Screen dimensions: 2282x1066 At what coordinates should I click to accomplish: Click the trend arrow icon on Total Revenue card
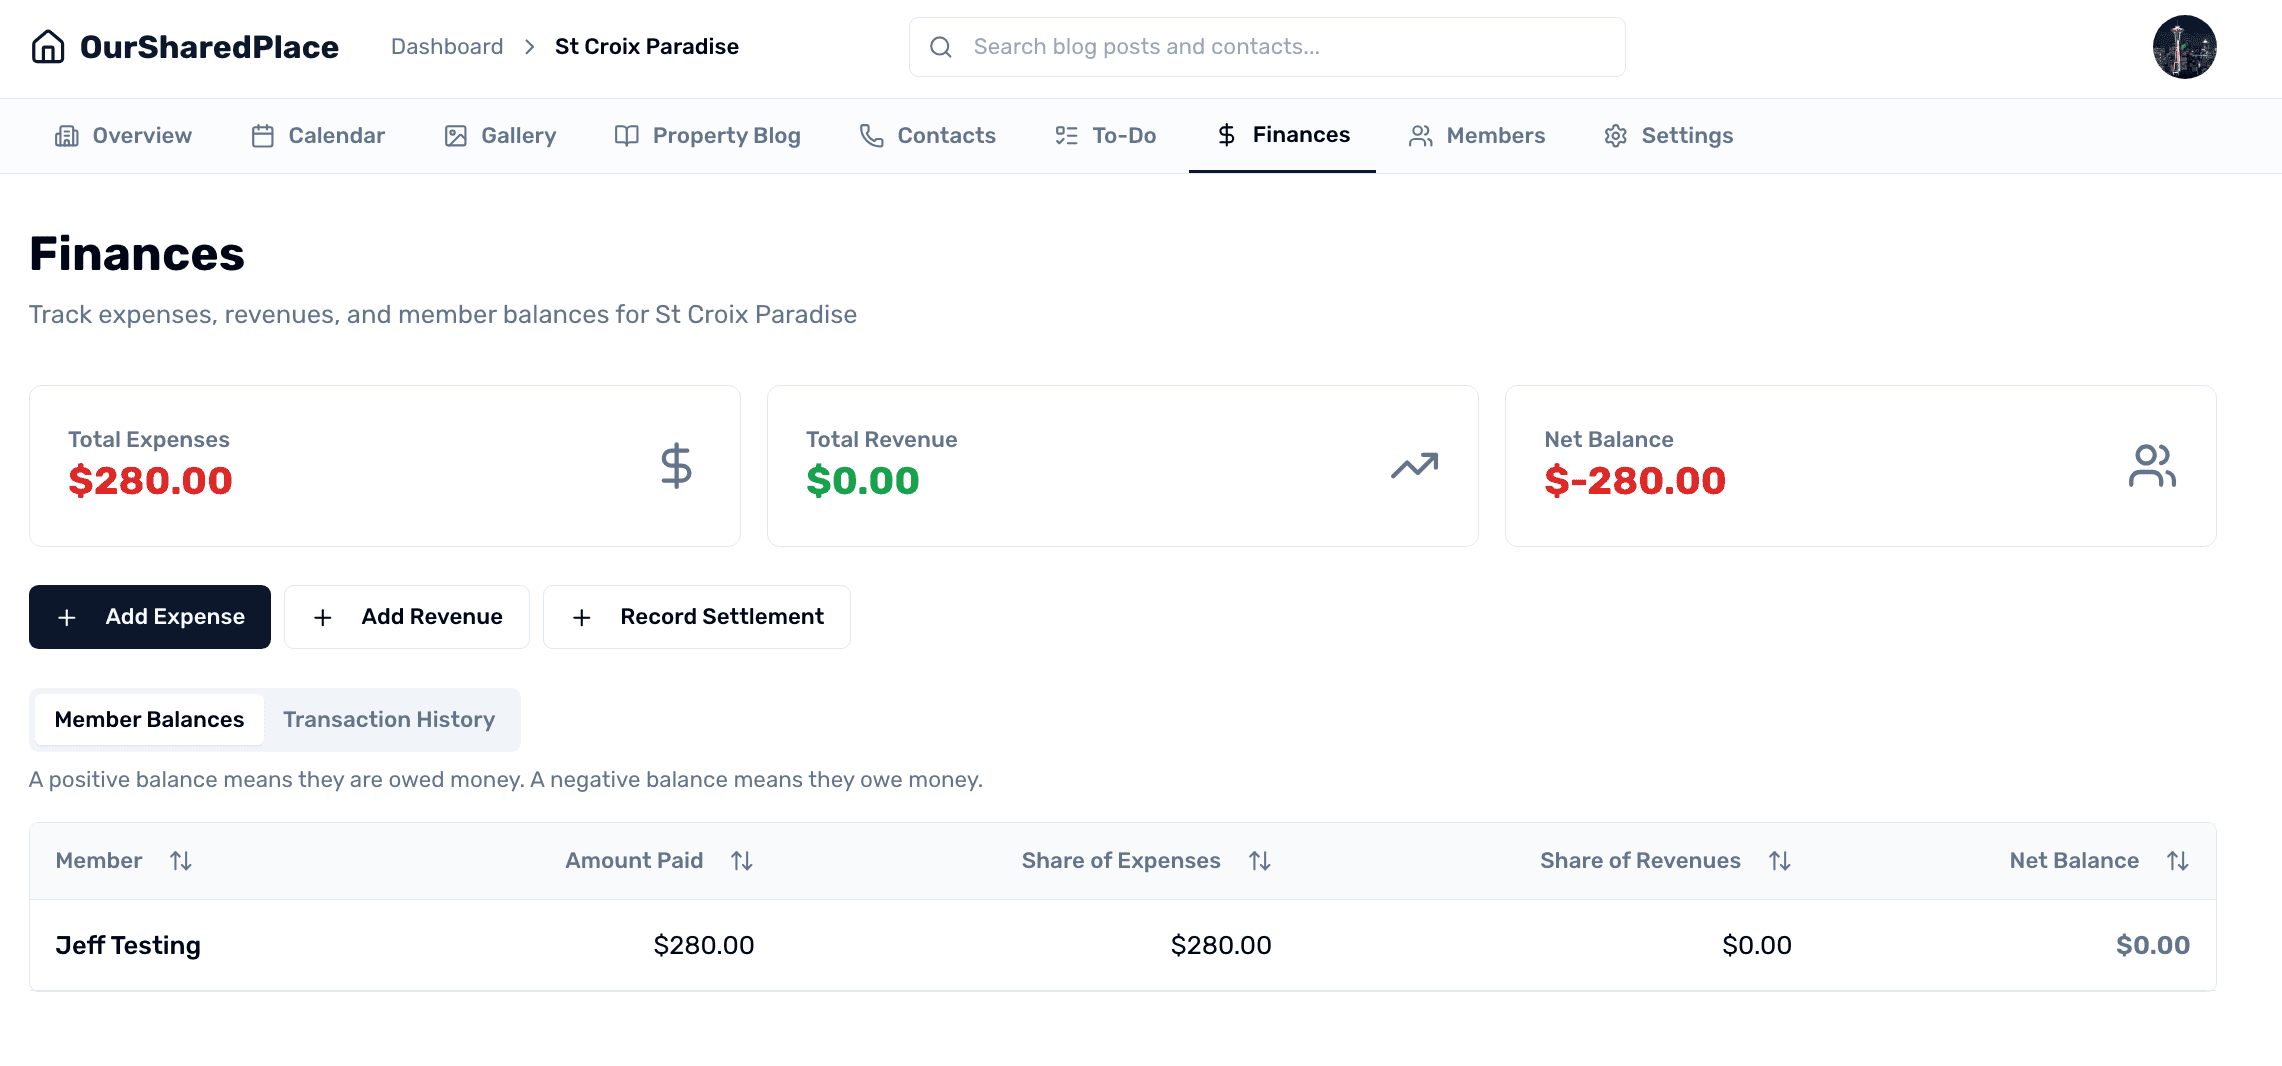tap(1413, 464)
